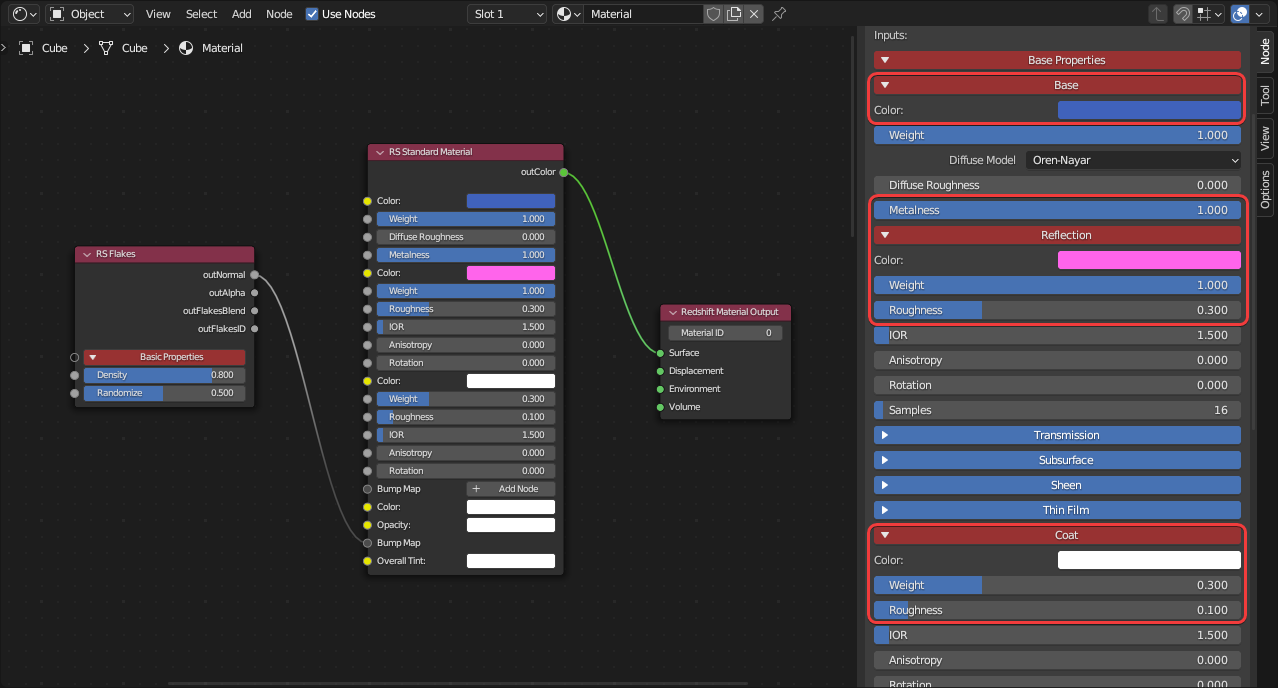Click the Surface input socket
The image size is (1278, 688).
(x=660, y=353)
